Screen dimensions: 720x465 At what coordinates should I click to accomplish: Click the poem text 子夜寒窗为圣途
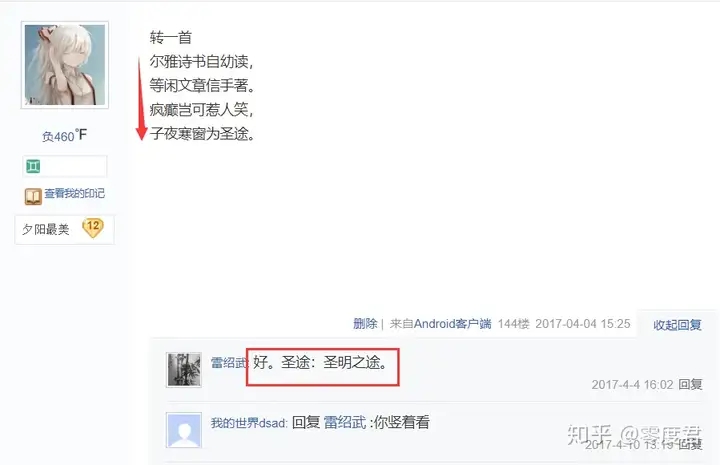[x=202, y=134]
